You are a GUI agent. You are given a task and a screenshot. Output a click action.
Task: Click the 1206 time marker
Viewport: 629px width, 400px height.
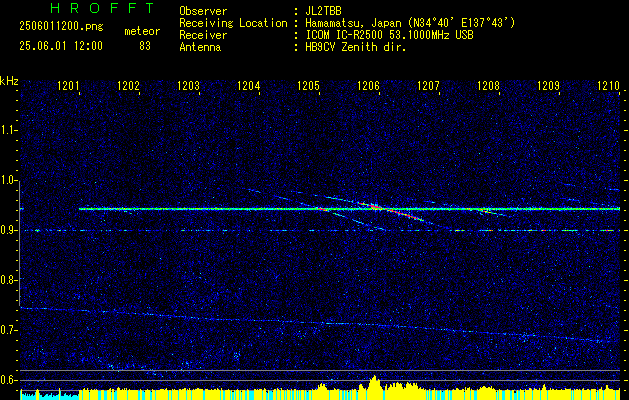(368, 85)
